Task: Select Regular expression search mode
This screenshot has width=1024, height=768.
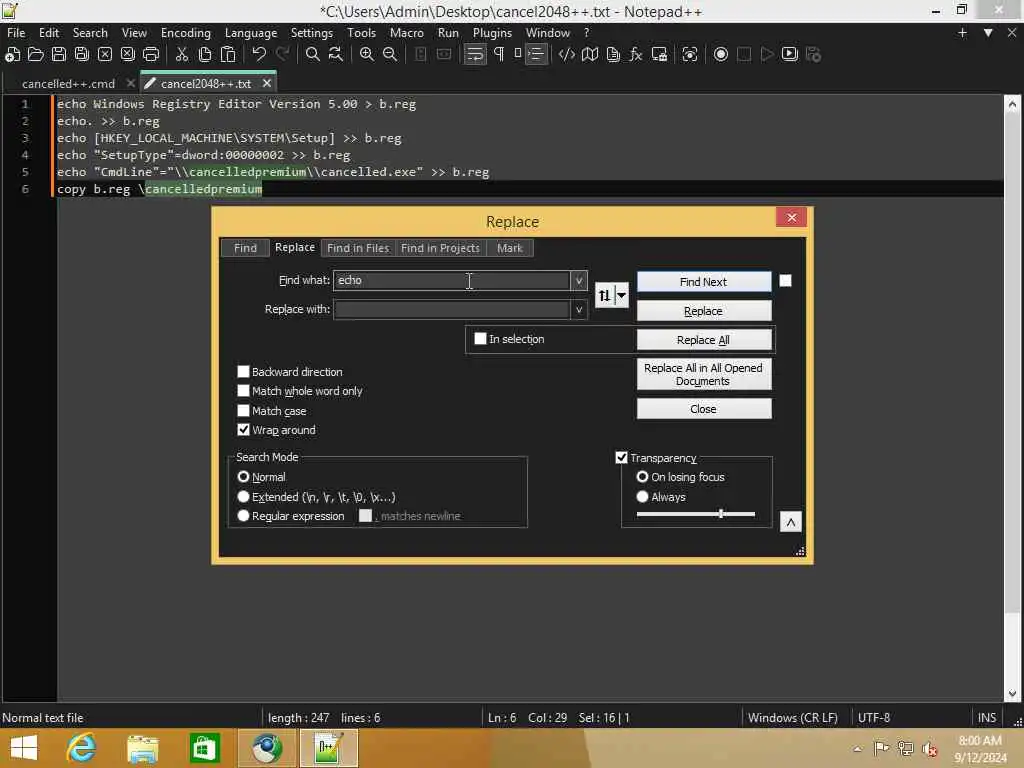Action: (x=244, y=516)
